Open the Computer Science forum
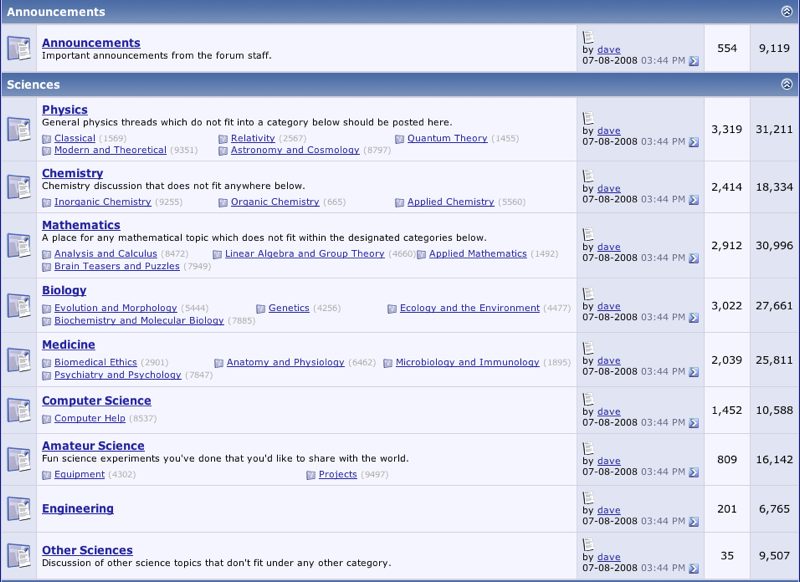Viewport: 800px width, 582px height. (96, 401)
